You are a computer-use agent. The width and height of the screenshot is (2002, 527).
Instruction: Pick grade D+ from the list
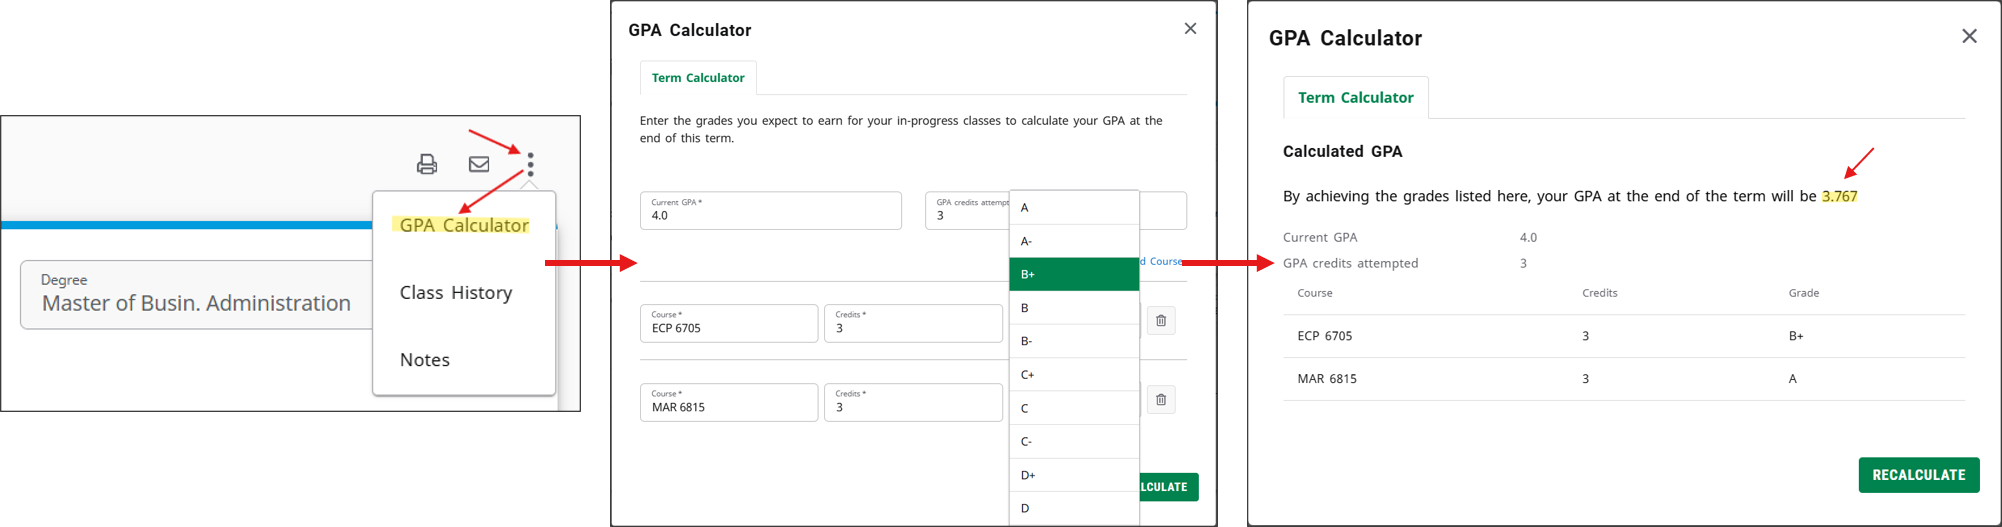pyautogui.click(x=1073, y=475)
